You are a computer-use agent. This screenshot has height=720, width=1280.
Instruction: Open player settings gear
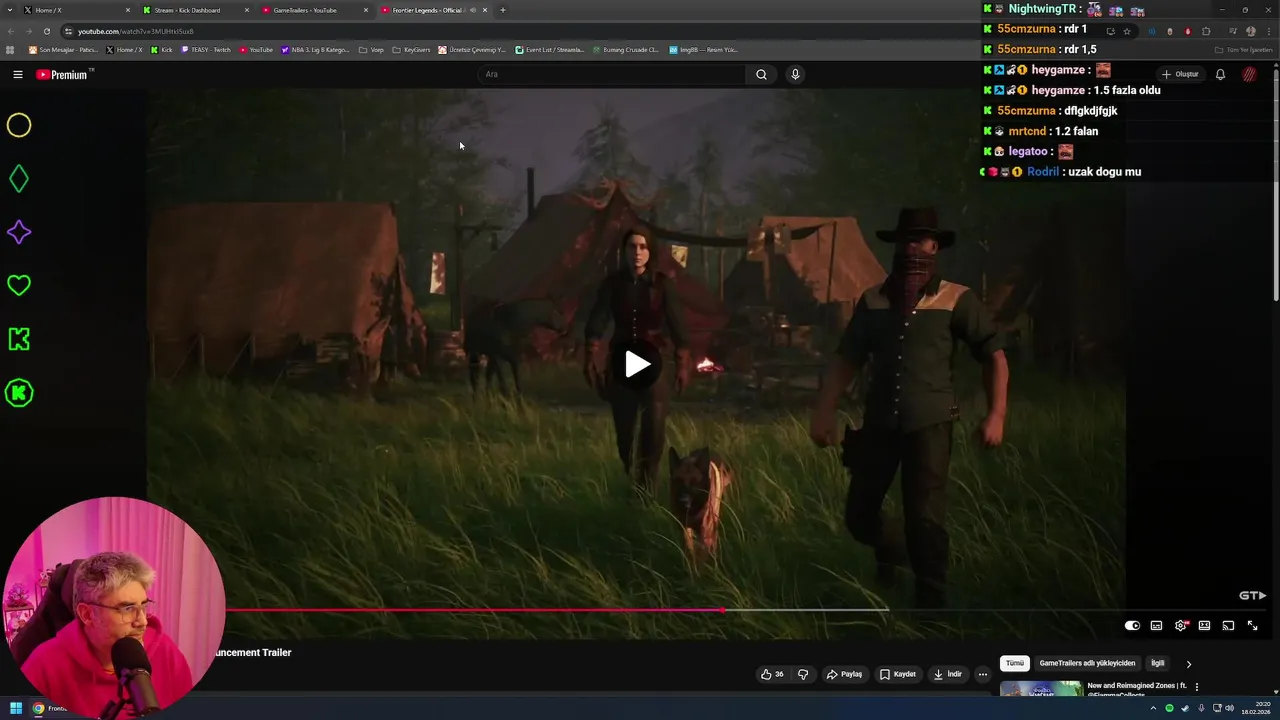point(1181,626)
